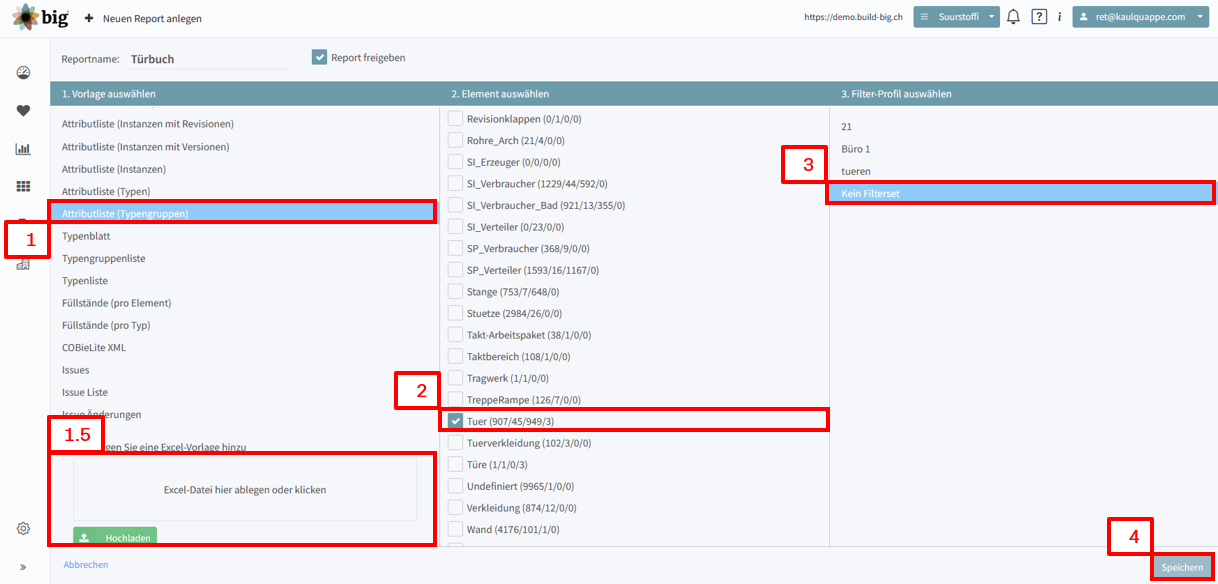Choose Kein Filterset option

(x=1023, y=193)
